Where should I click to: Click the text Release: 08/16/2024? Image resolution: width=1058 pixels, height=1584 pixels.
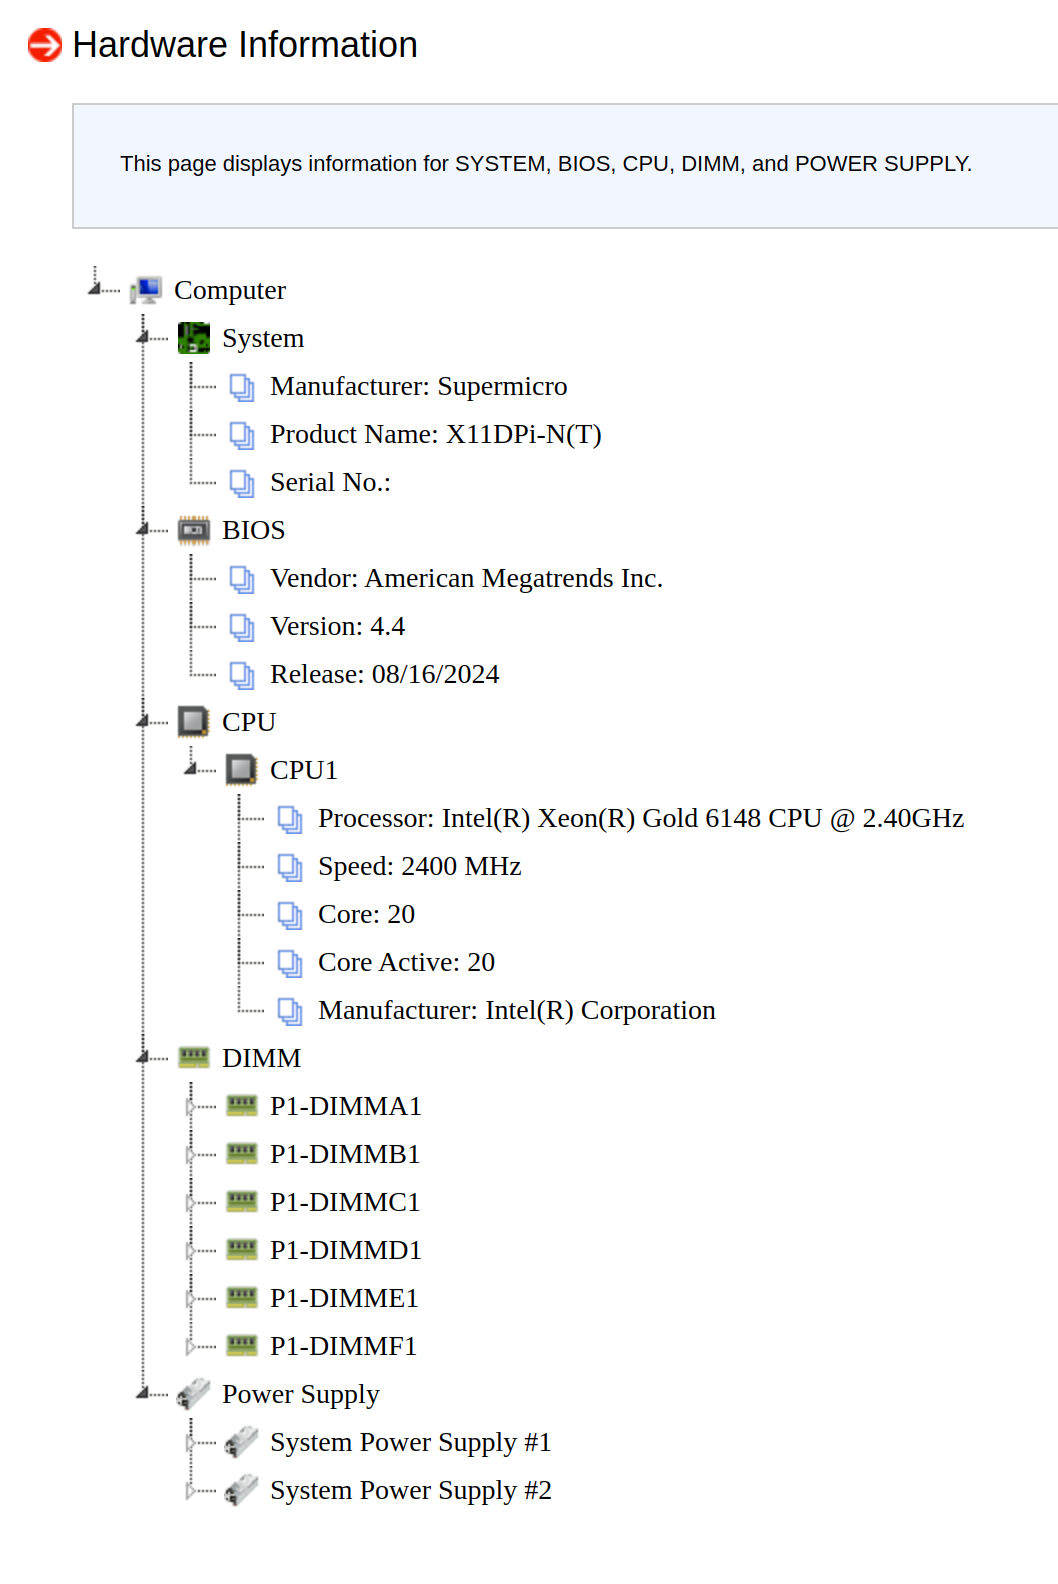pyautogui.click(x=385, y=674)
